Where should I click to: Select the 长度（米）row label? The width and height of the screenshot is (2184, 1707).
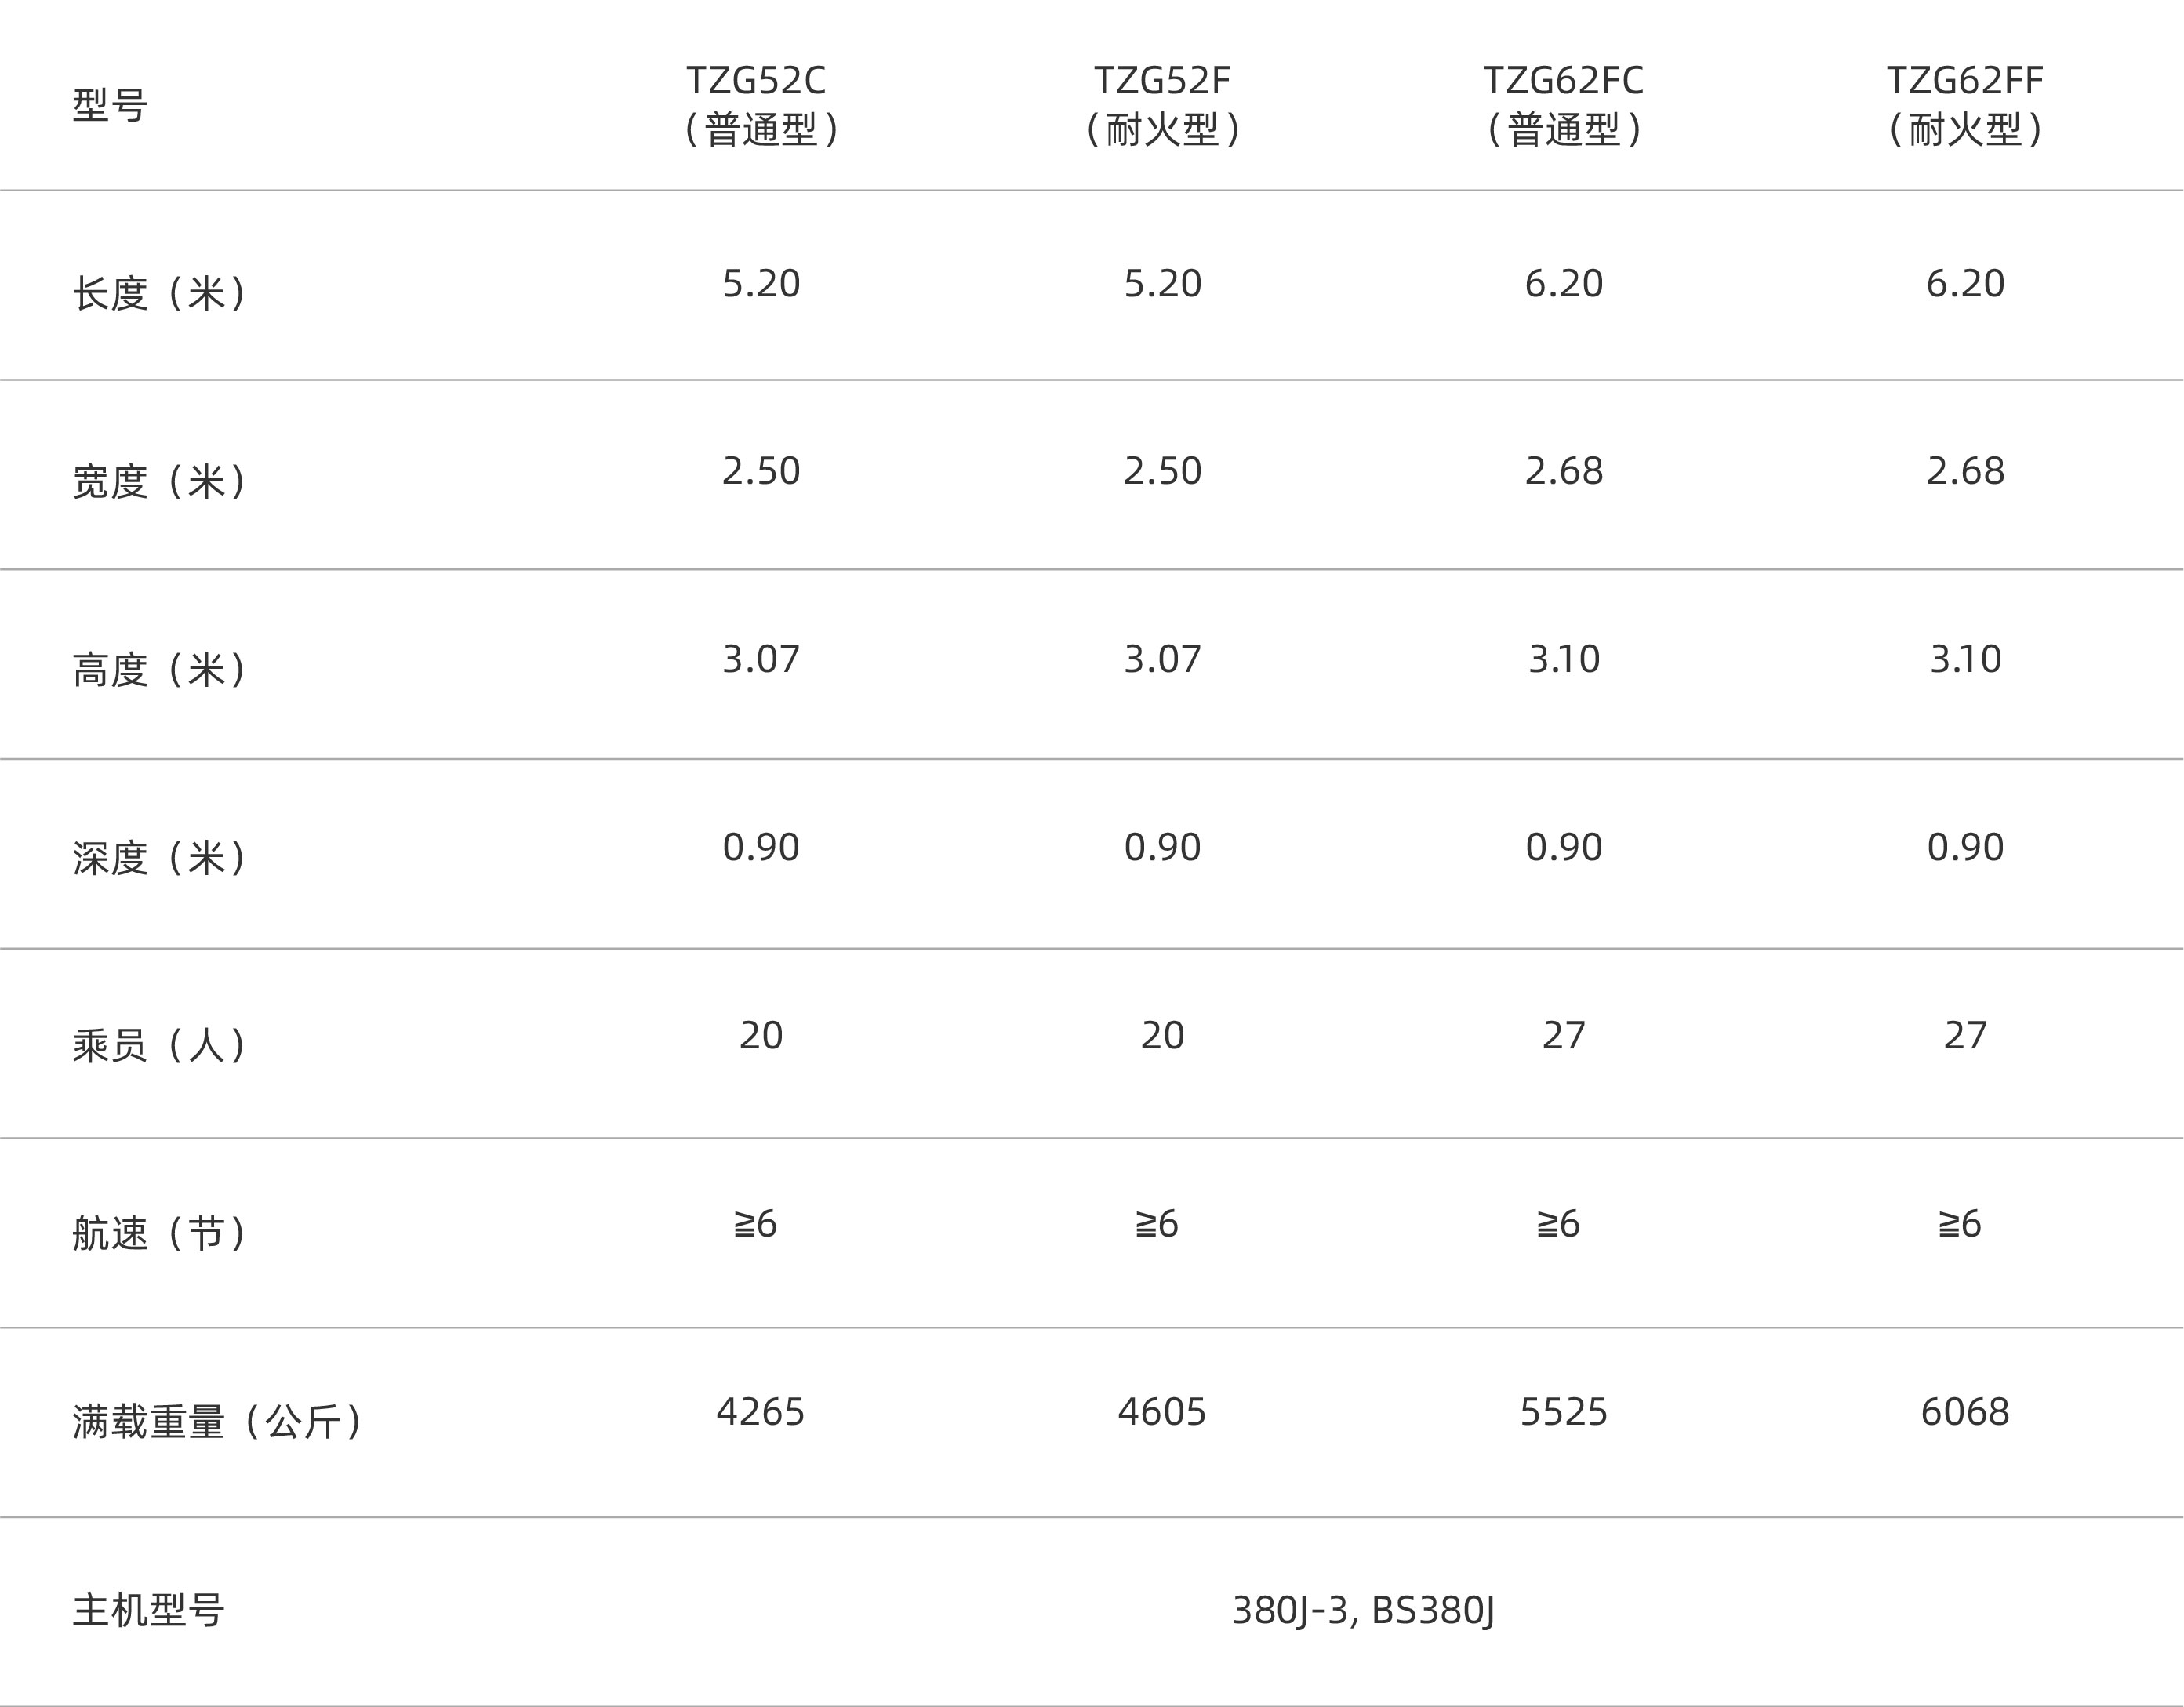159,293
